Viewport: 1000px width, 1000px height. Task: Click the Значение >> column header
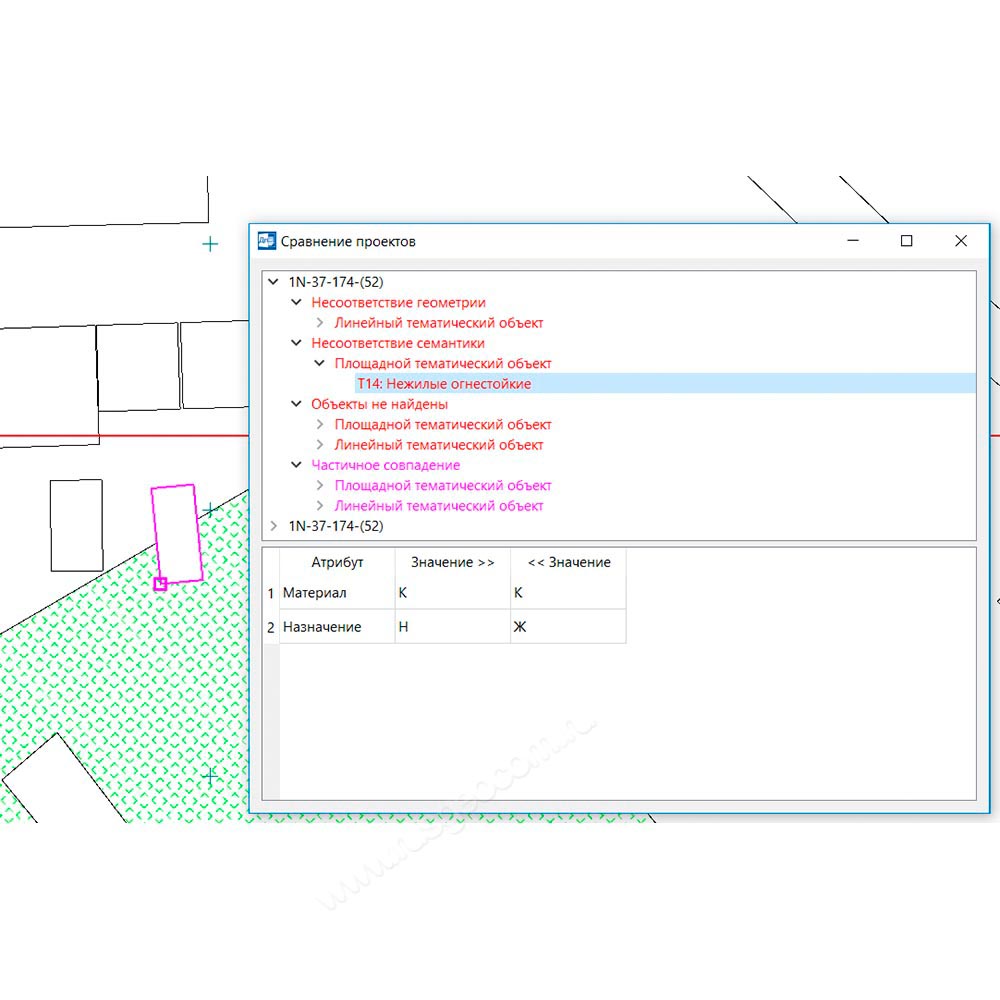(452, 562)
